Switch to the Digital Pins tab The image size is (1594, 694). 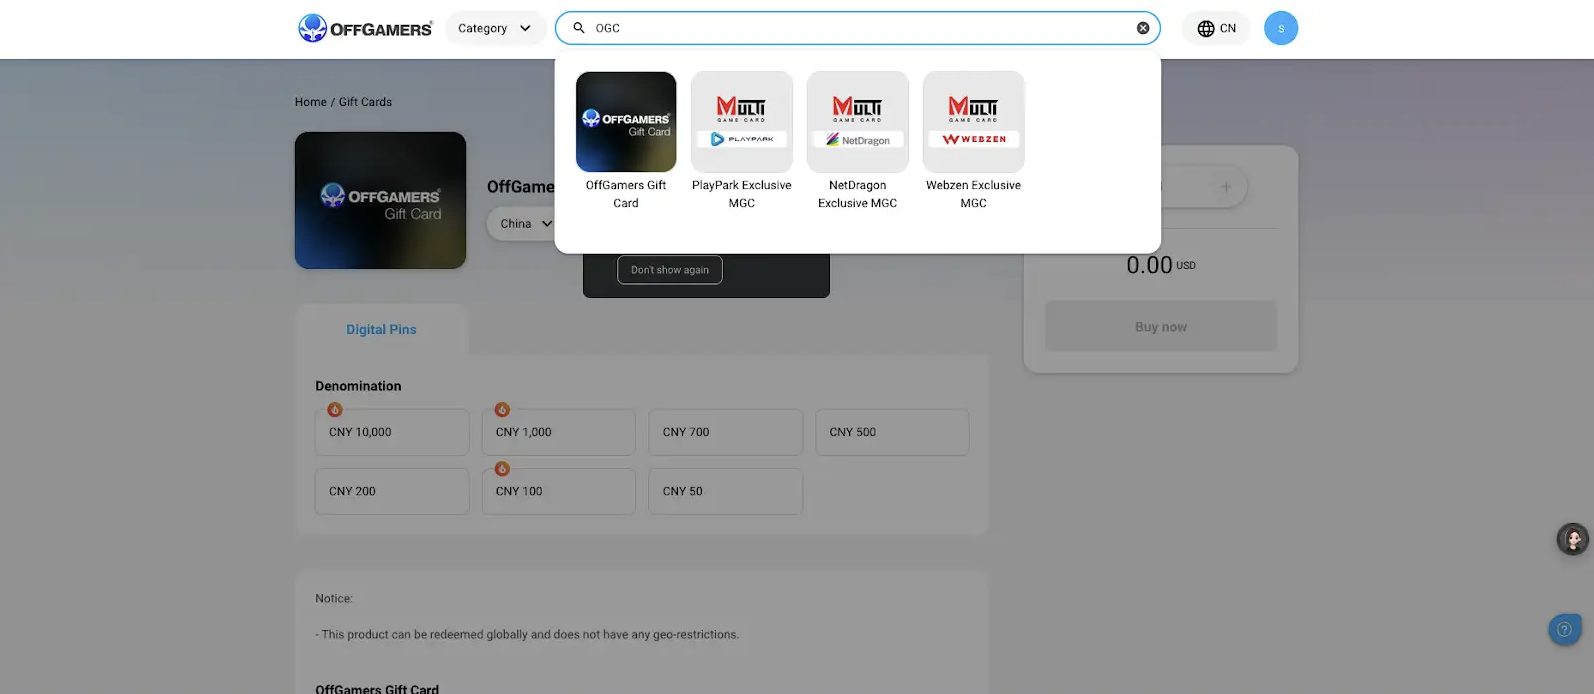(x=381, y=329)
